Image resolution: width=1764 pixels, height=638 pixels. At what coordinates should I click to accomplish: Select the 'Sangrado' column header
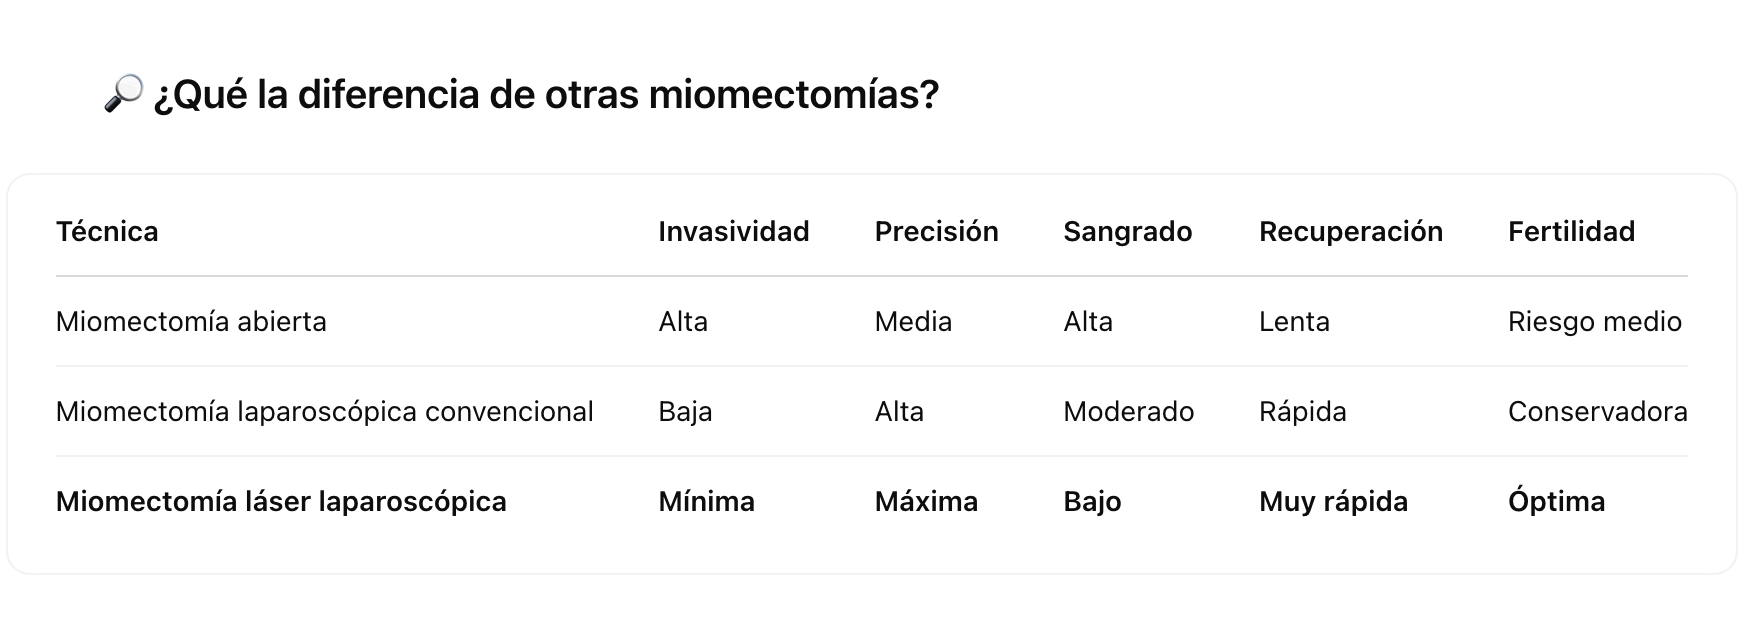click(1127, 232)
